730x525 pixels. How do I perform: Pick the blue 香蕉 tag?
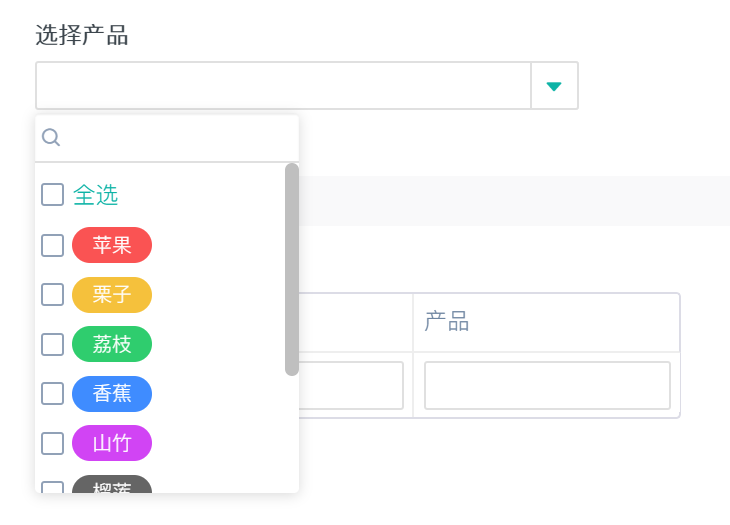pos(112,393)
